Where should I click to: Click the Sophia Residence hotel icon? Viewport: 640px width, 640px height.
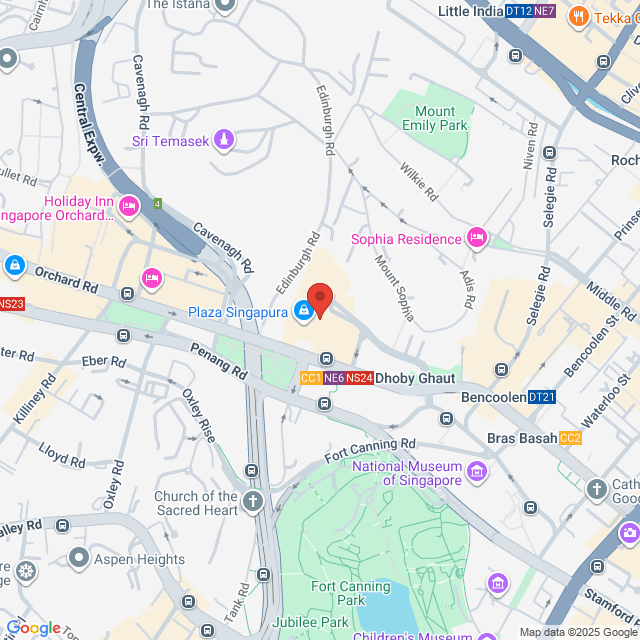point(477,238)
